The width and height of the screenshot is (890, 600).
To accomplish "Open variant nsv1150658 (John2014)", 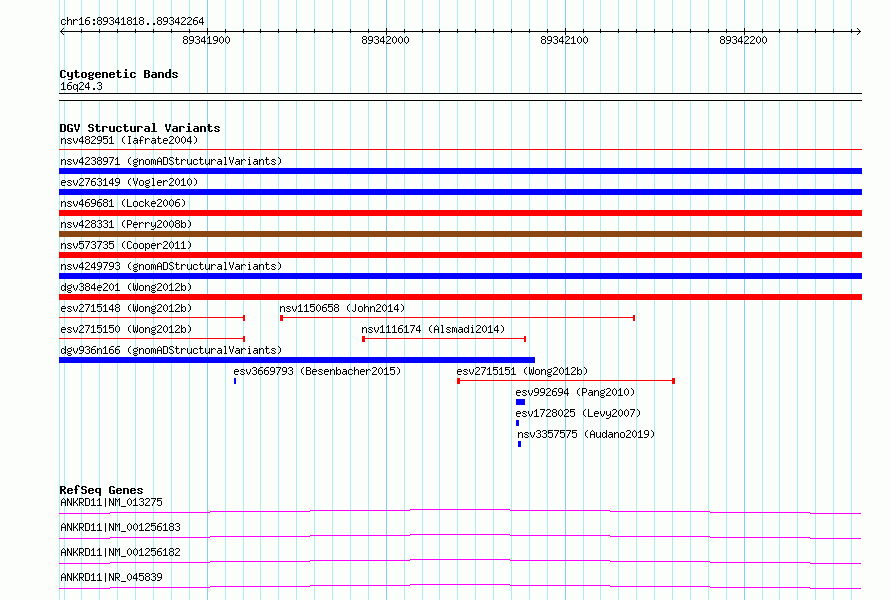I will 342,308.
